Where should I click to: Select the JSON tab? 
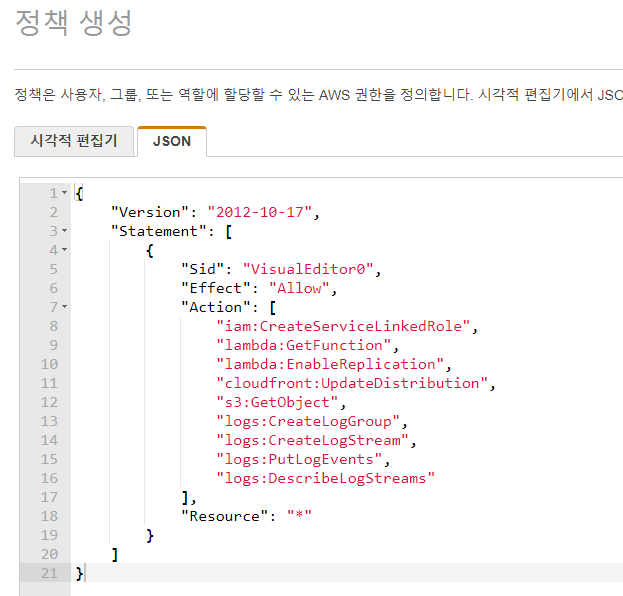(x=172, y=141)
